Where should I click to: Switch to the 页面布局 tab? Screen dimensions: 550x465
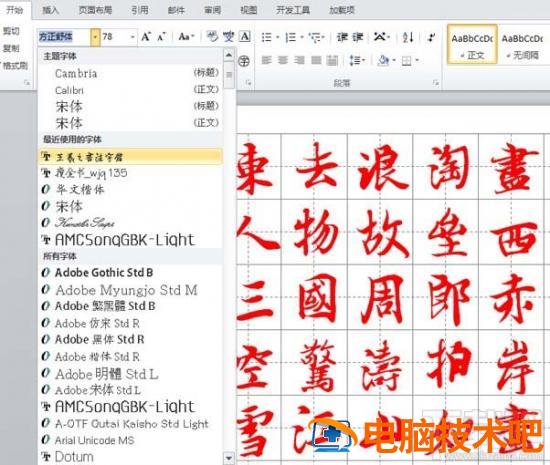95,10
